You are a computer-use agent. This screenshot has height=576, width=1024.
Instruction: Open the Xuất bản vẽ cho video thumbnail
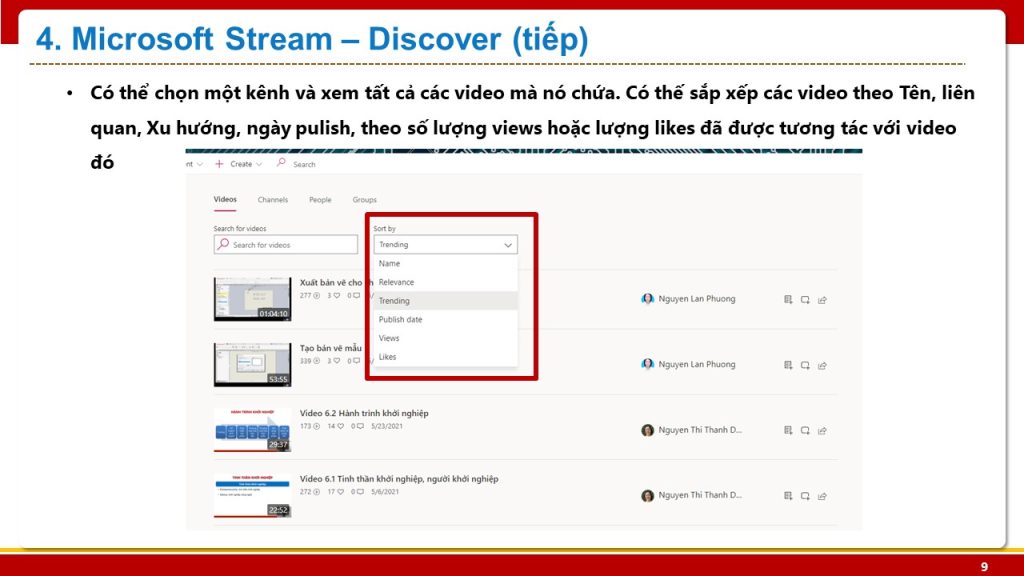(x=252, y=298)
